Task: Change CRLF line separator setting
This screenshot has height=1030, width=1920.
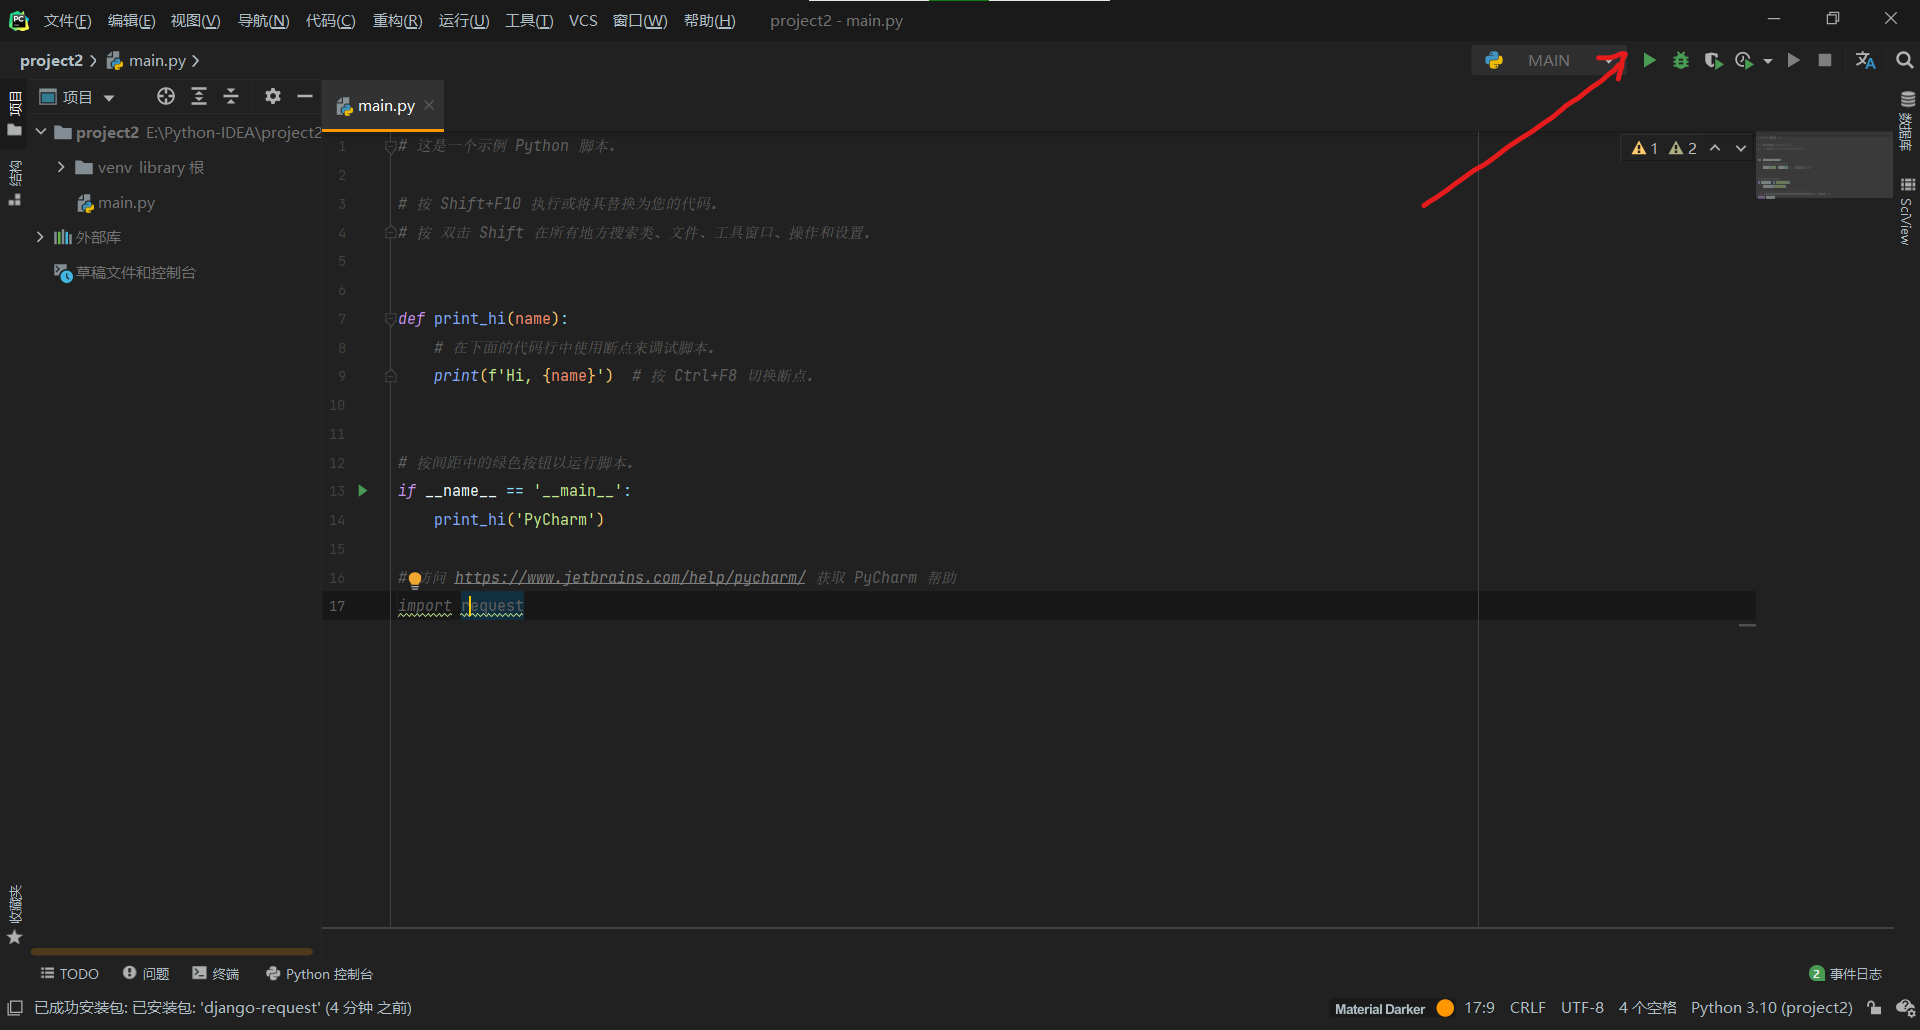Action: tap(1527, 1008)
